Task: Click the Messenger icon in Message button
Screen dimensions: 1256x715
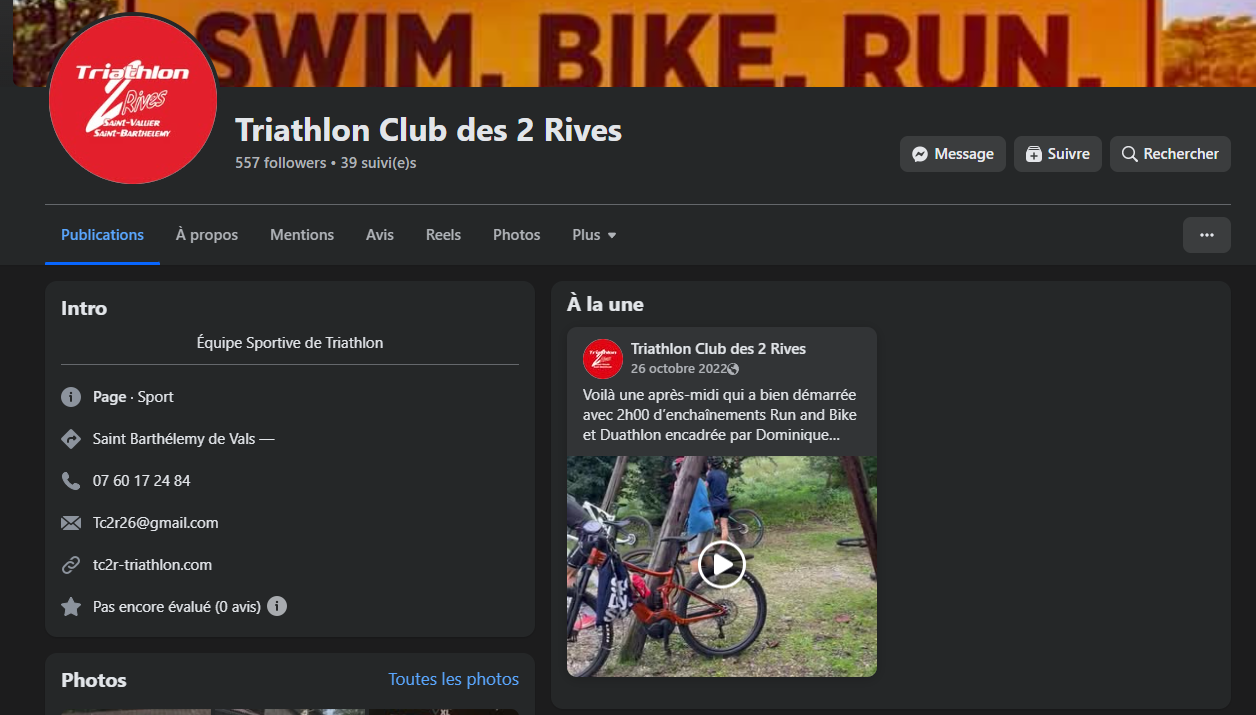Action: (920, 154)
